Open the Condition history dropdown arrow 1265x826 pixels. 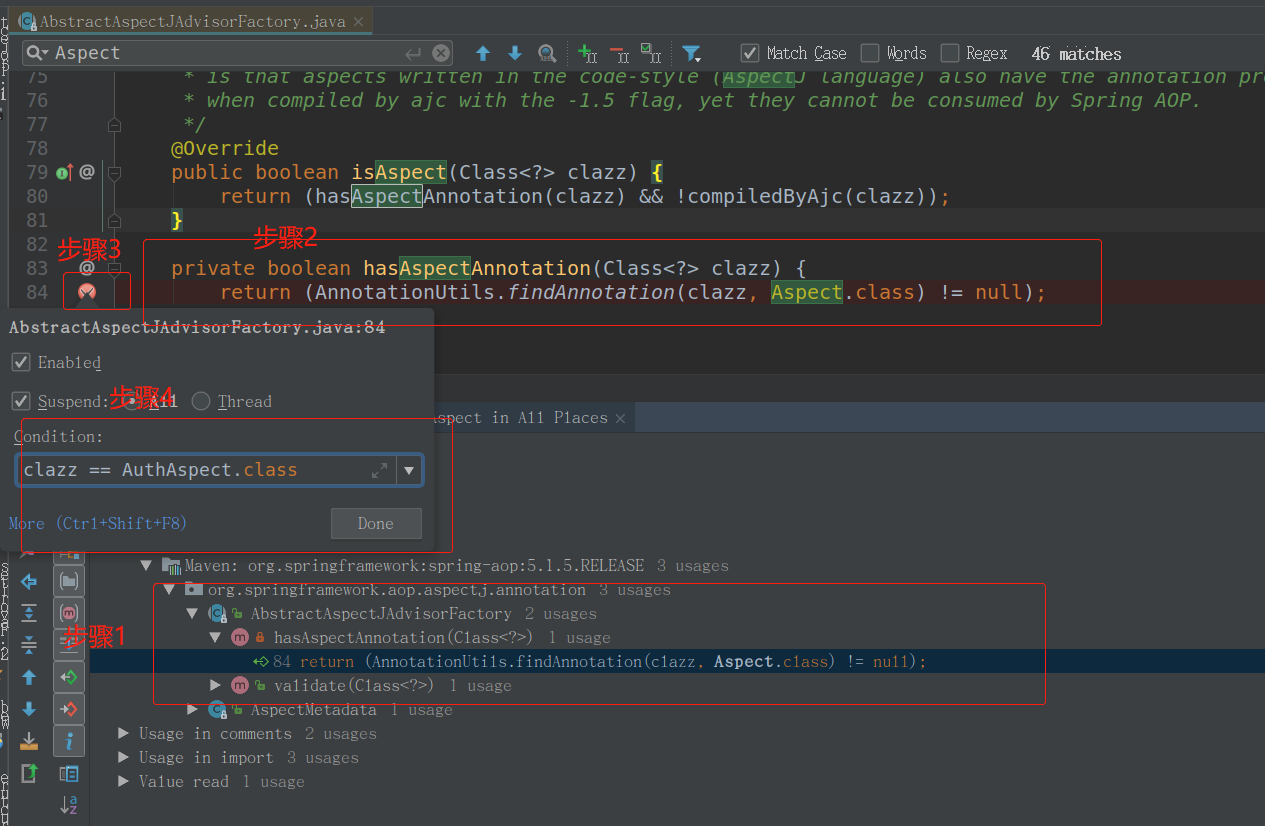pyautogui.click(x=409, y=470)
